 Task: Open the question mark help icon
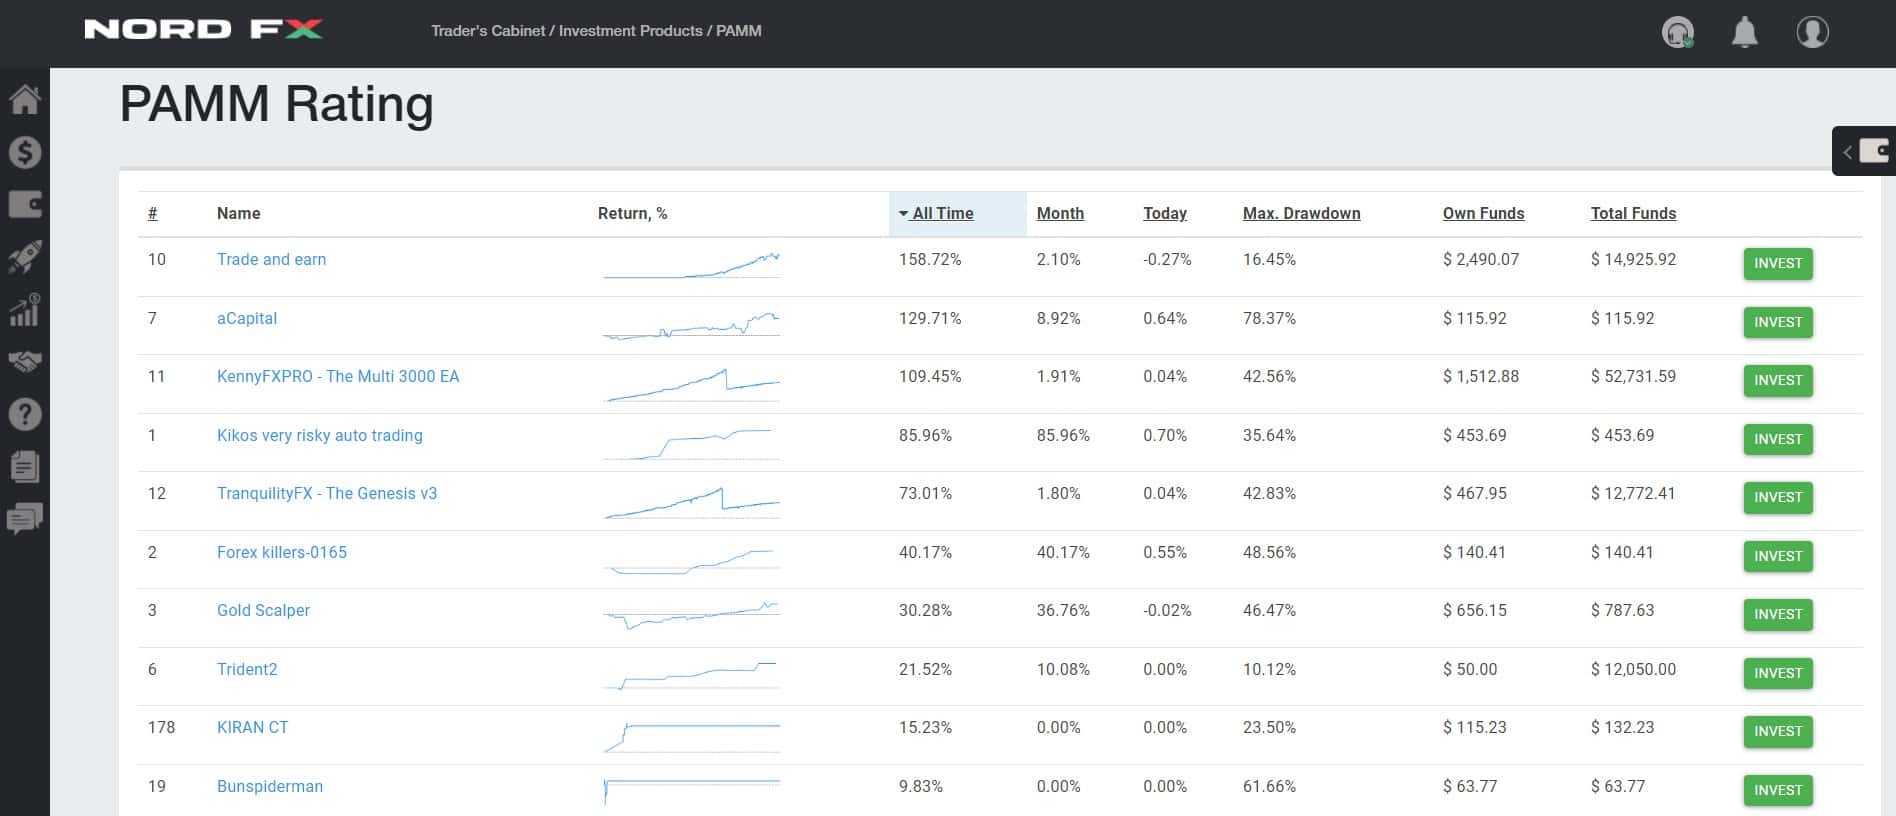tap(25, 414)
